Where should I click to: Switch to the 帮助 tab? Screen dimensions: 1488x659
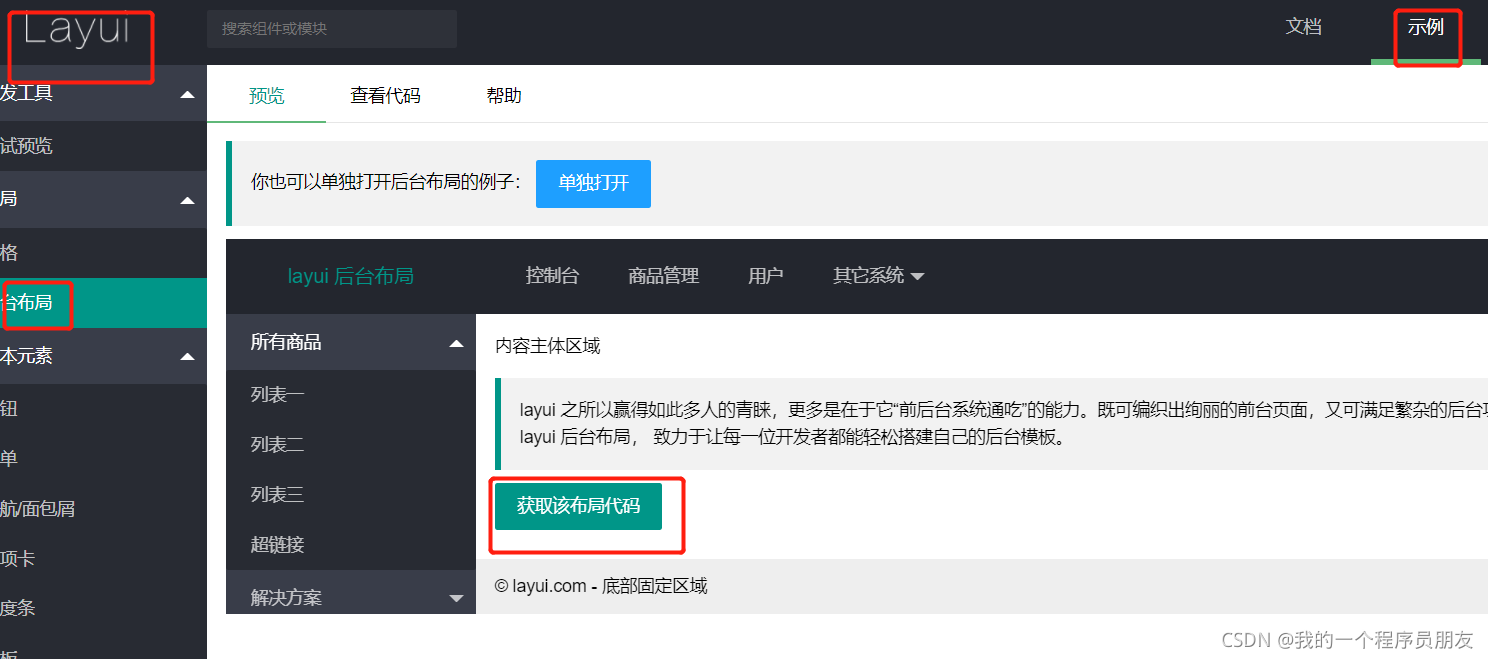click(x=504, y=96)
